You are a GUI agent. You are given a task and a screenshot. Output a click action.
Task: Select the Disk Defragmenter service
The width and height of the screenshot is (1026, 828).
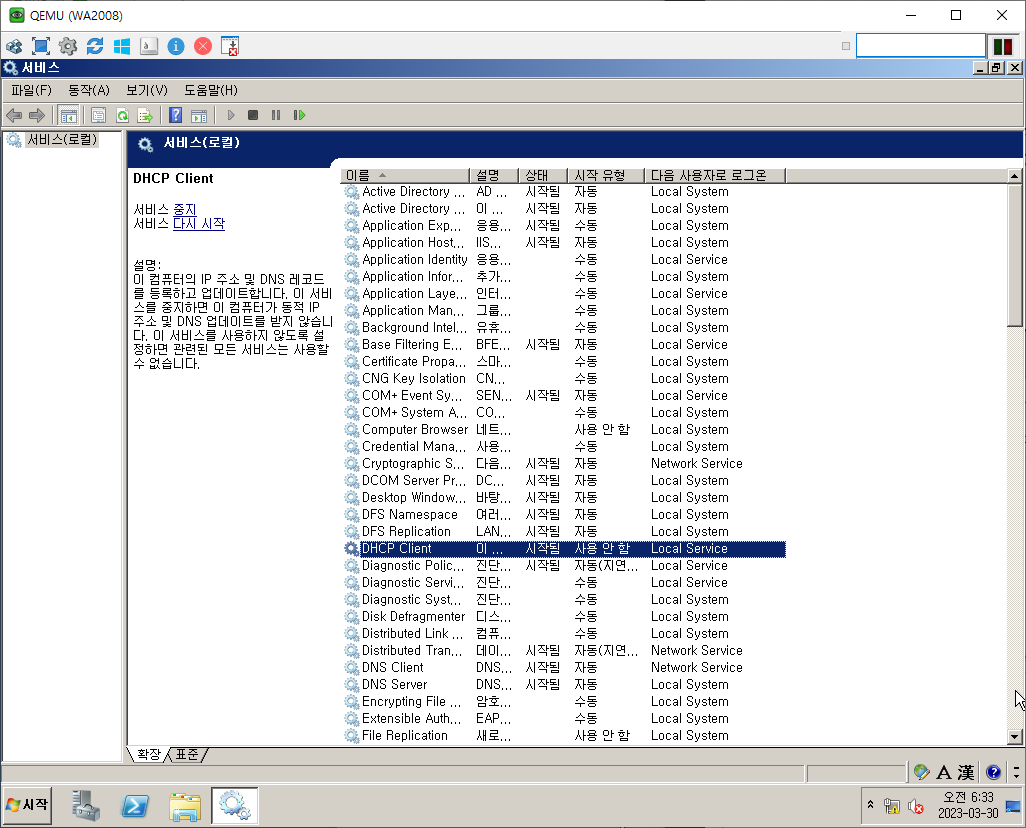564,617
